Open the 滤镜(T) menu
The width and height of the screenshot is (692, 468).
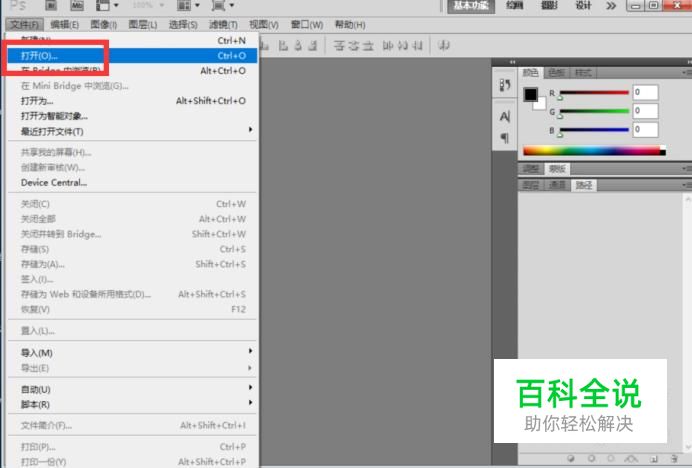pyautogui.click(x=223, y=25)
